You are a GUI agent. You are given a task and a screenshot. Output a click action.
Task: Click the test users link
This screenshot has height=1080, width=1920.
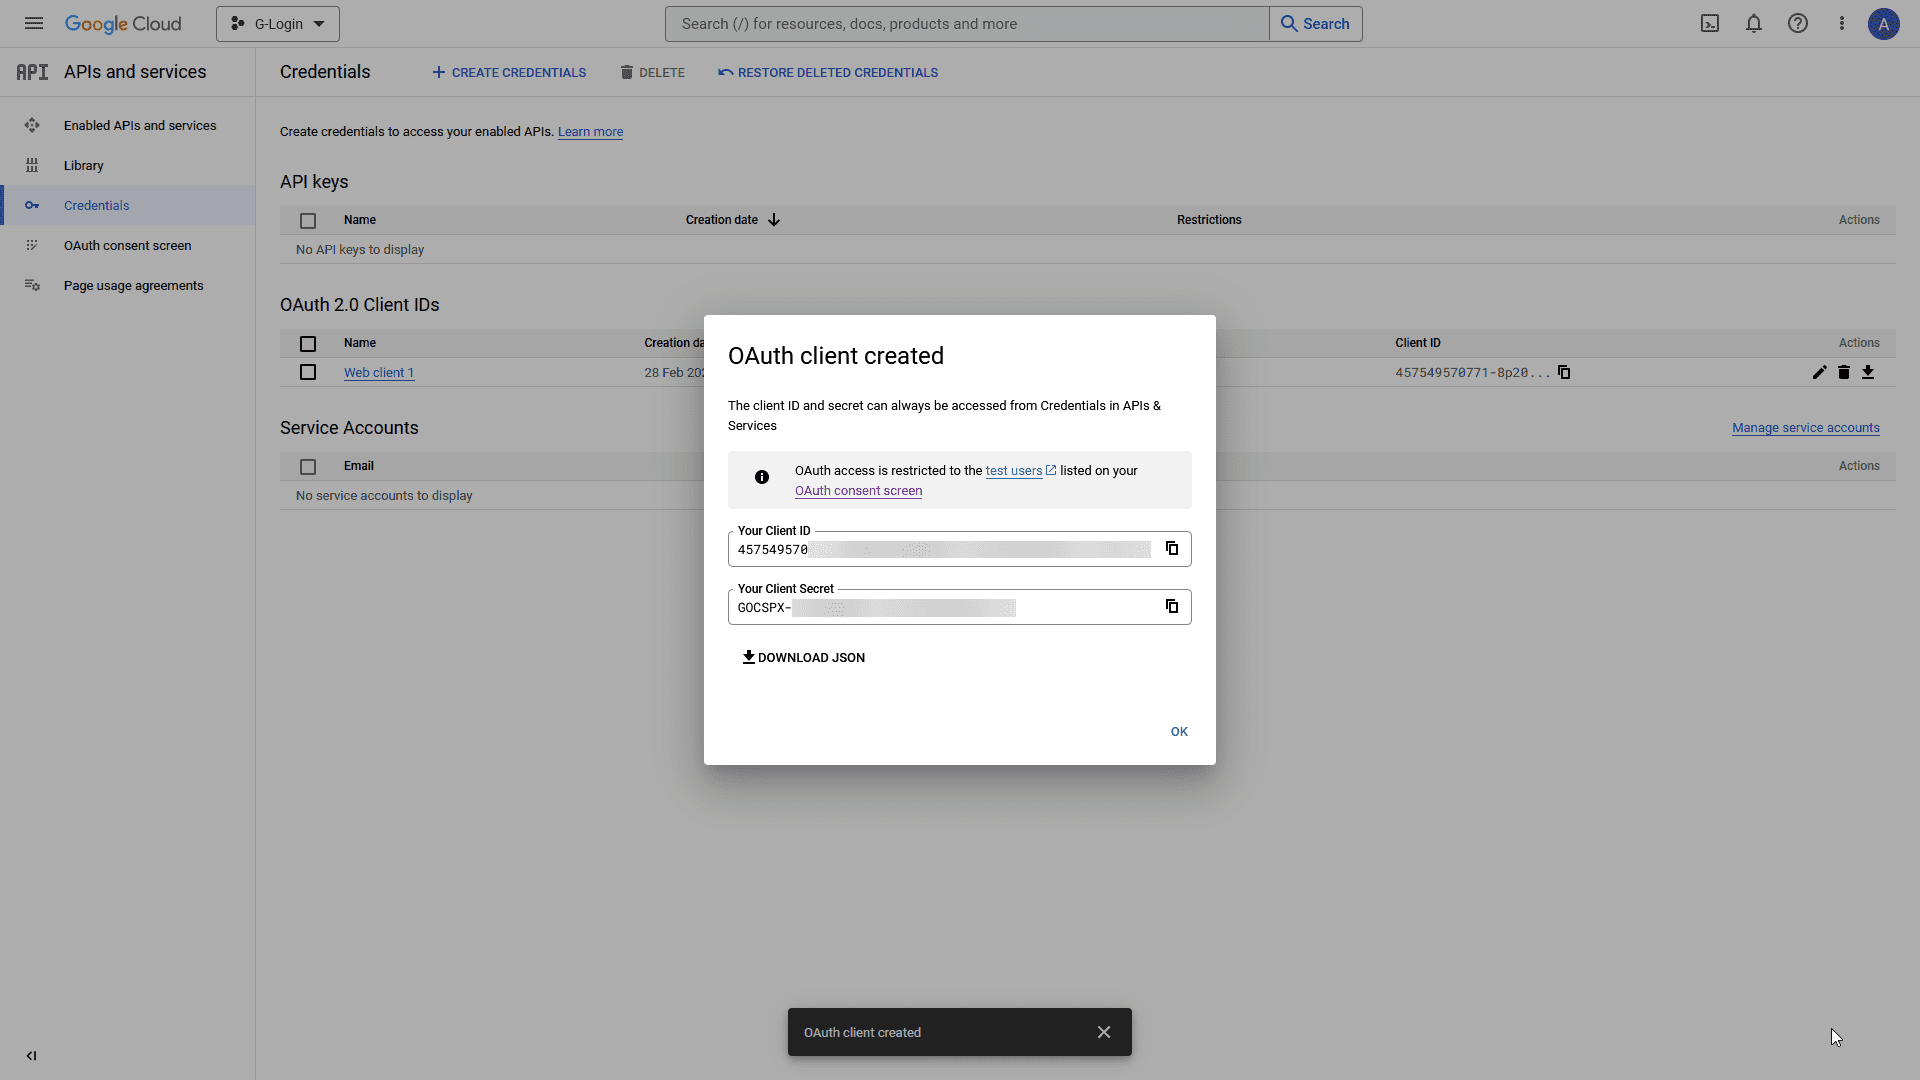pyautogui.click(x=1014, y=469)
